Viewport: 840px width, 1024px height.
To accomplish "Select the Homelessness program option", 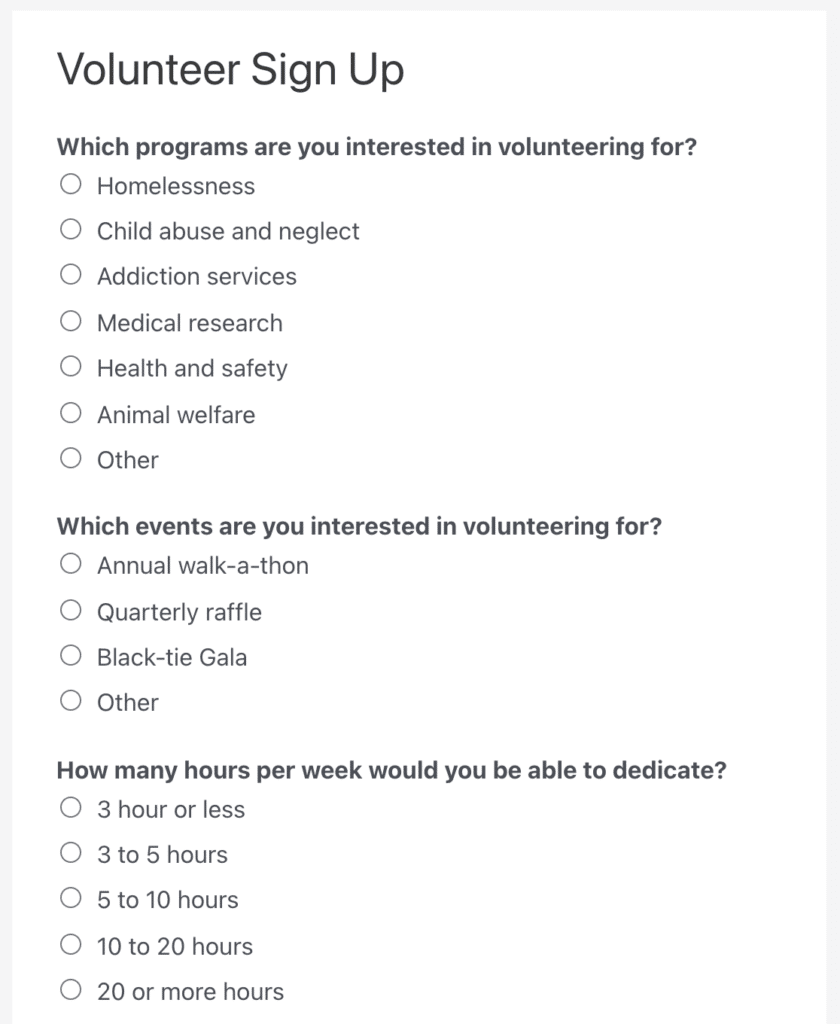I will click(70, 185).
